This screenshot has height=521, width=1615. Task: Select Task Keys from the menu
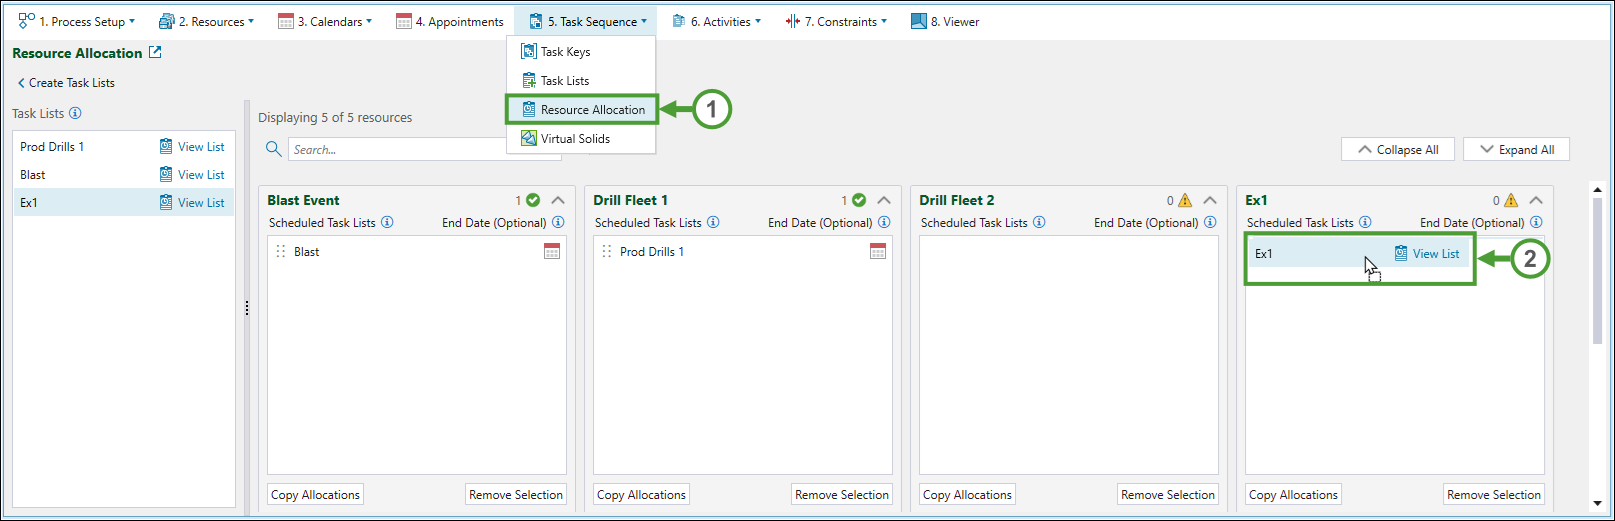coord(565,52)
